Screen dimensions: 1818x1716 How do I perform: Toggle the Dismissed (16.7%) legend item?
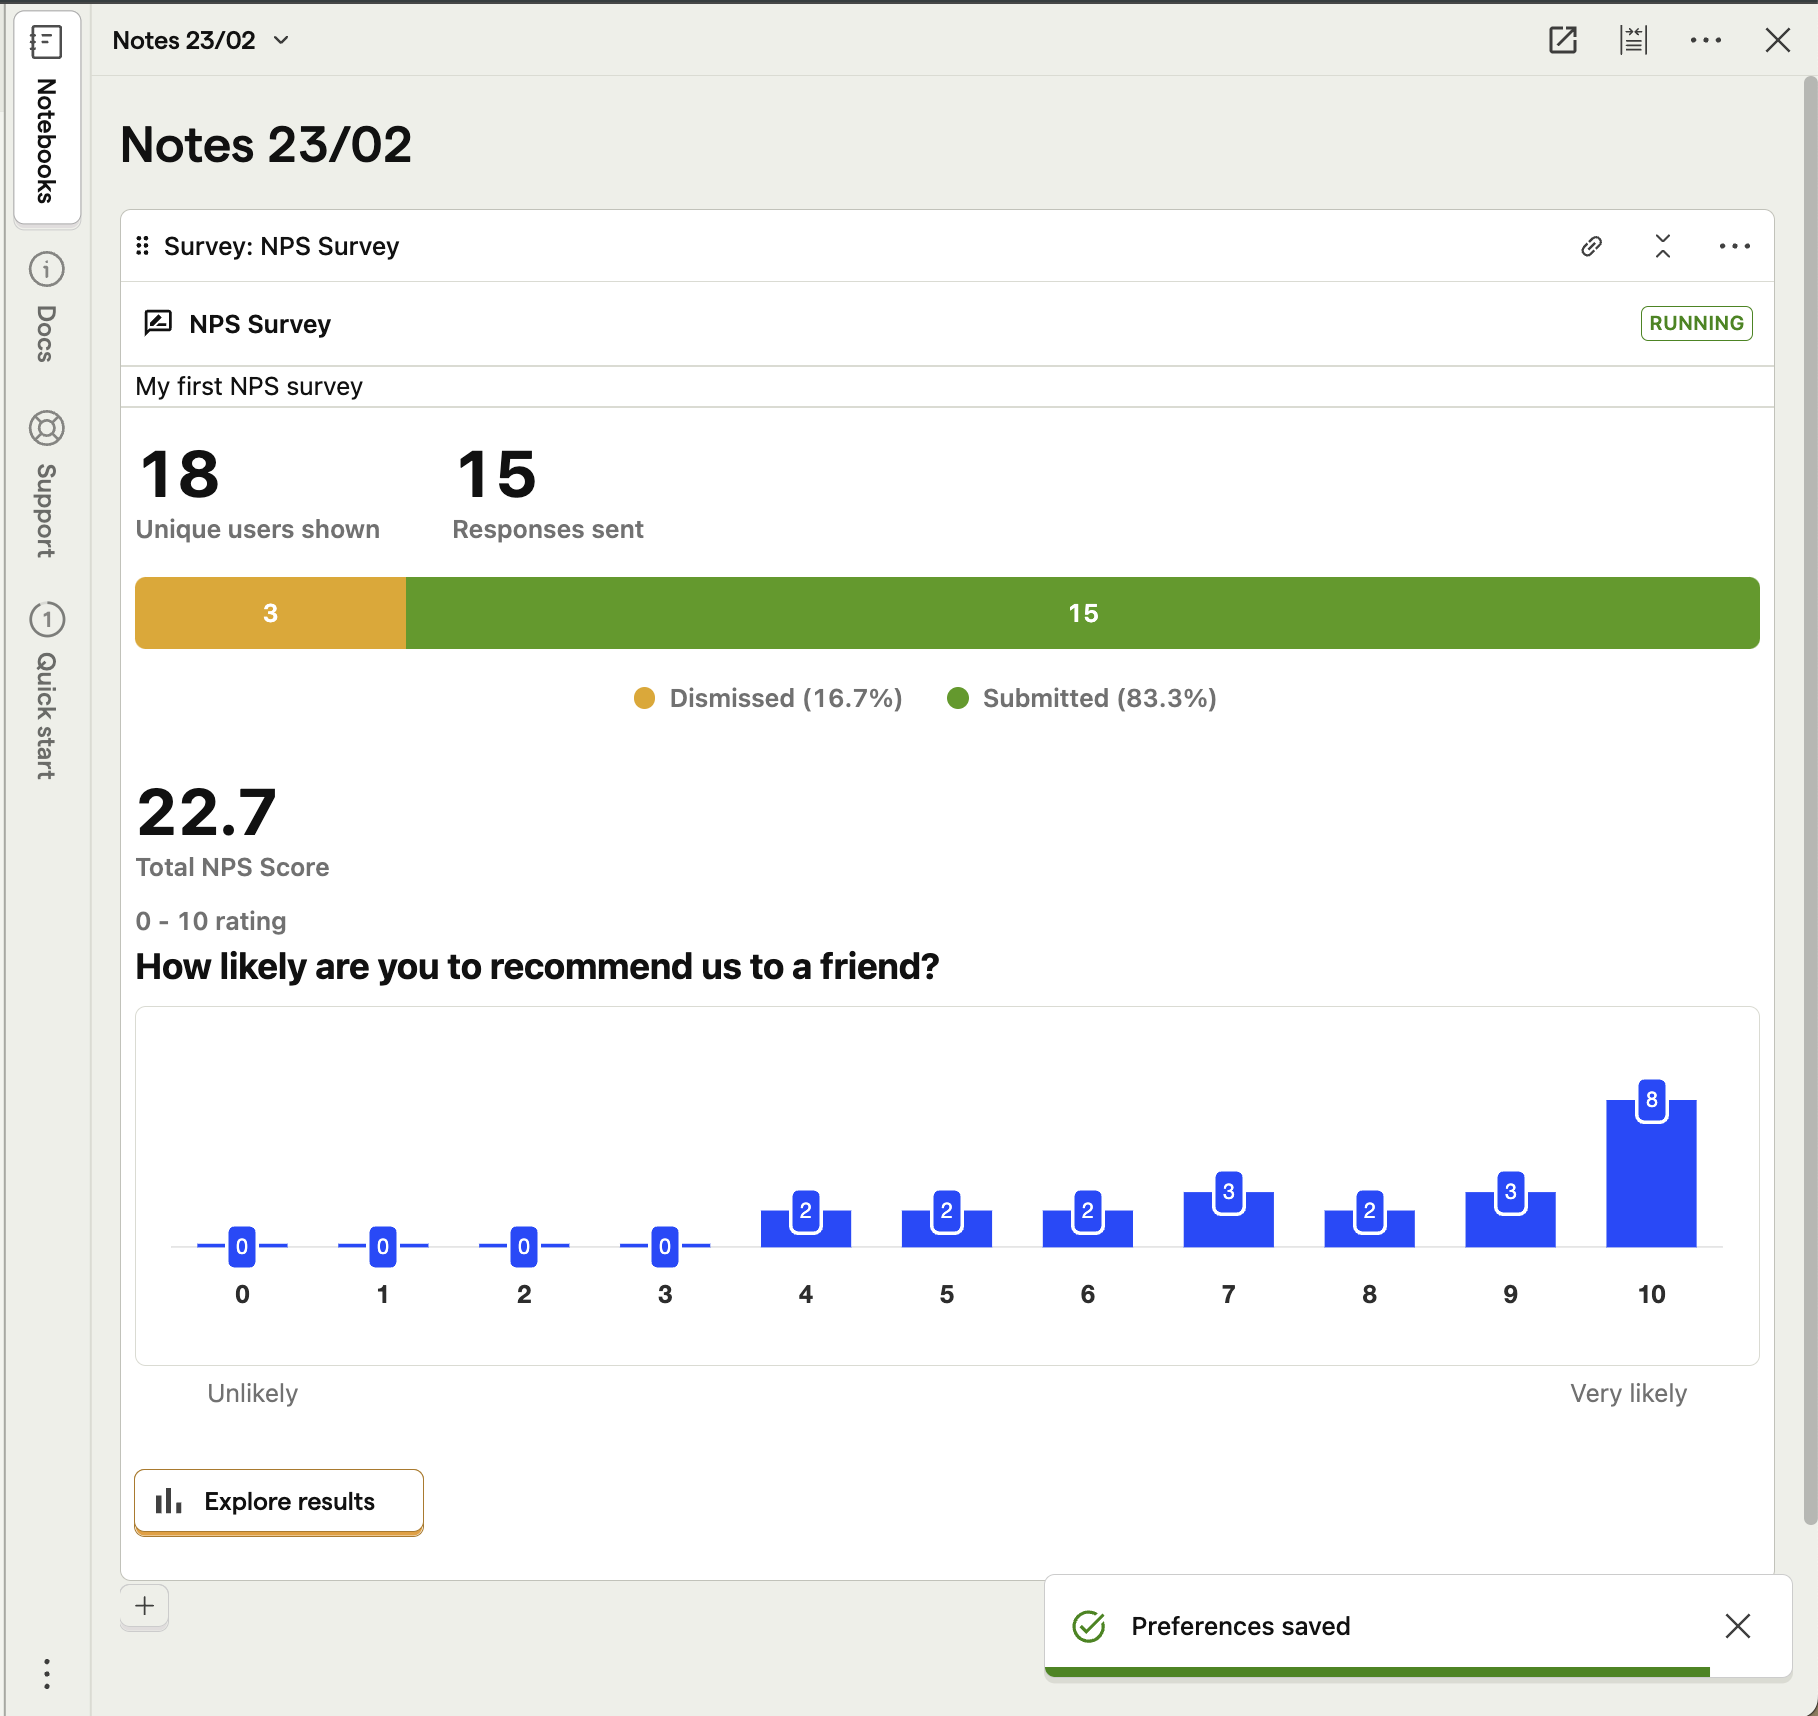pos(768,698)
